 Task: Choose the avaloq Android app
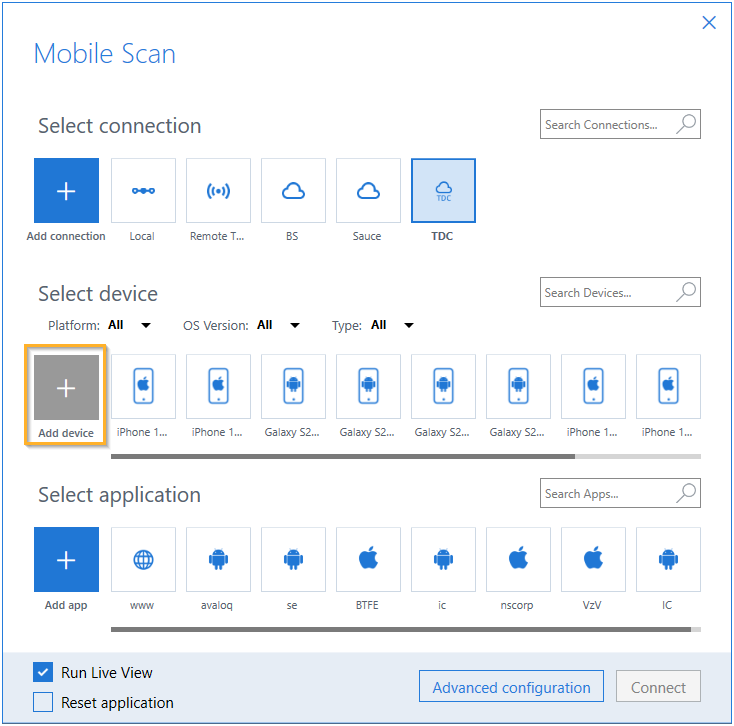tap(218, 560)
